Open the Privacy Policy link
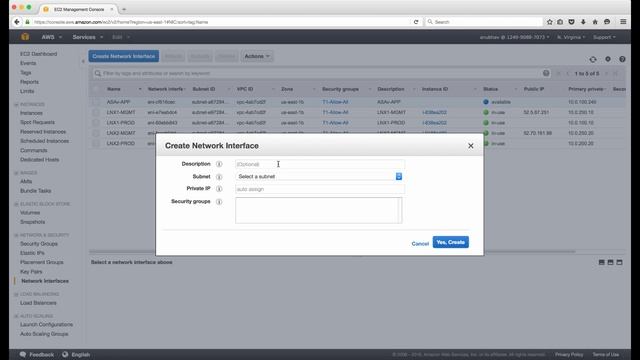 (x=569, y=354)
